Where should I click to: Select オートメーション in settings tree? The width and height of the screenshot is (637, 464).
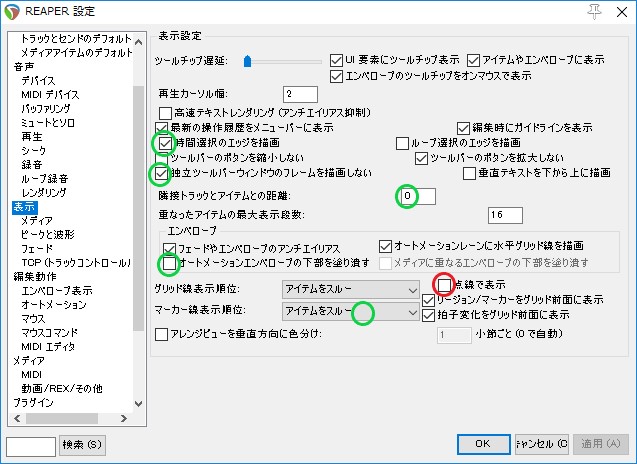[54, 305]
